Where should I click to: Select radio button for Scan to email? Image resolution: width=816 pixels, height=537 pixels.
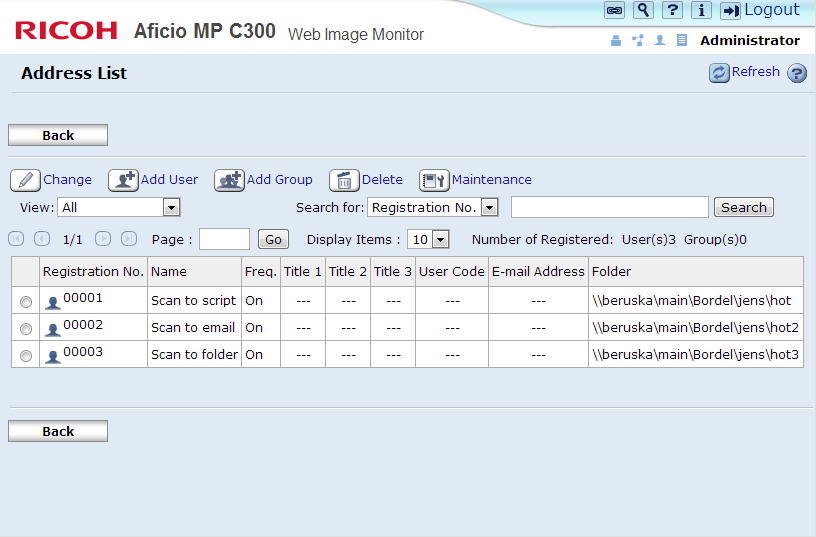pyautogui.click(x=26, y=329)
